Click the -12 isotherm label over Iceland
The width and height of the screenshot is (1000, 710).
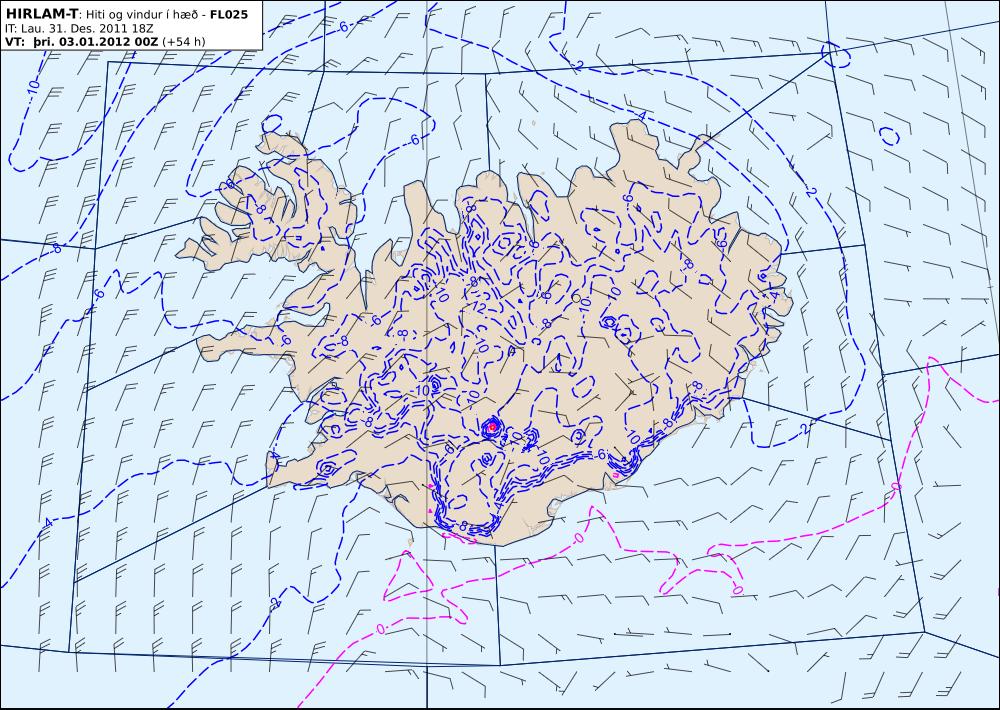pos(478,307)
